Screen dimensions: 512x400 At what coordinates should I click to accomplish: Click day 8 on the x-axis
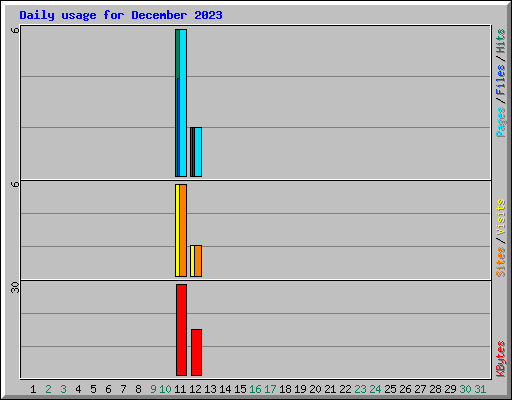138,389
